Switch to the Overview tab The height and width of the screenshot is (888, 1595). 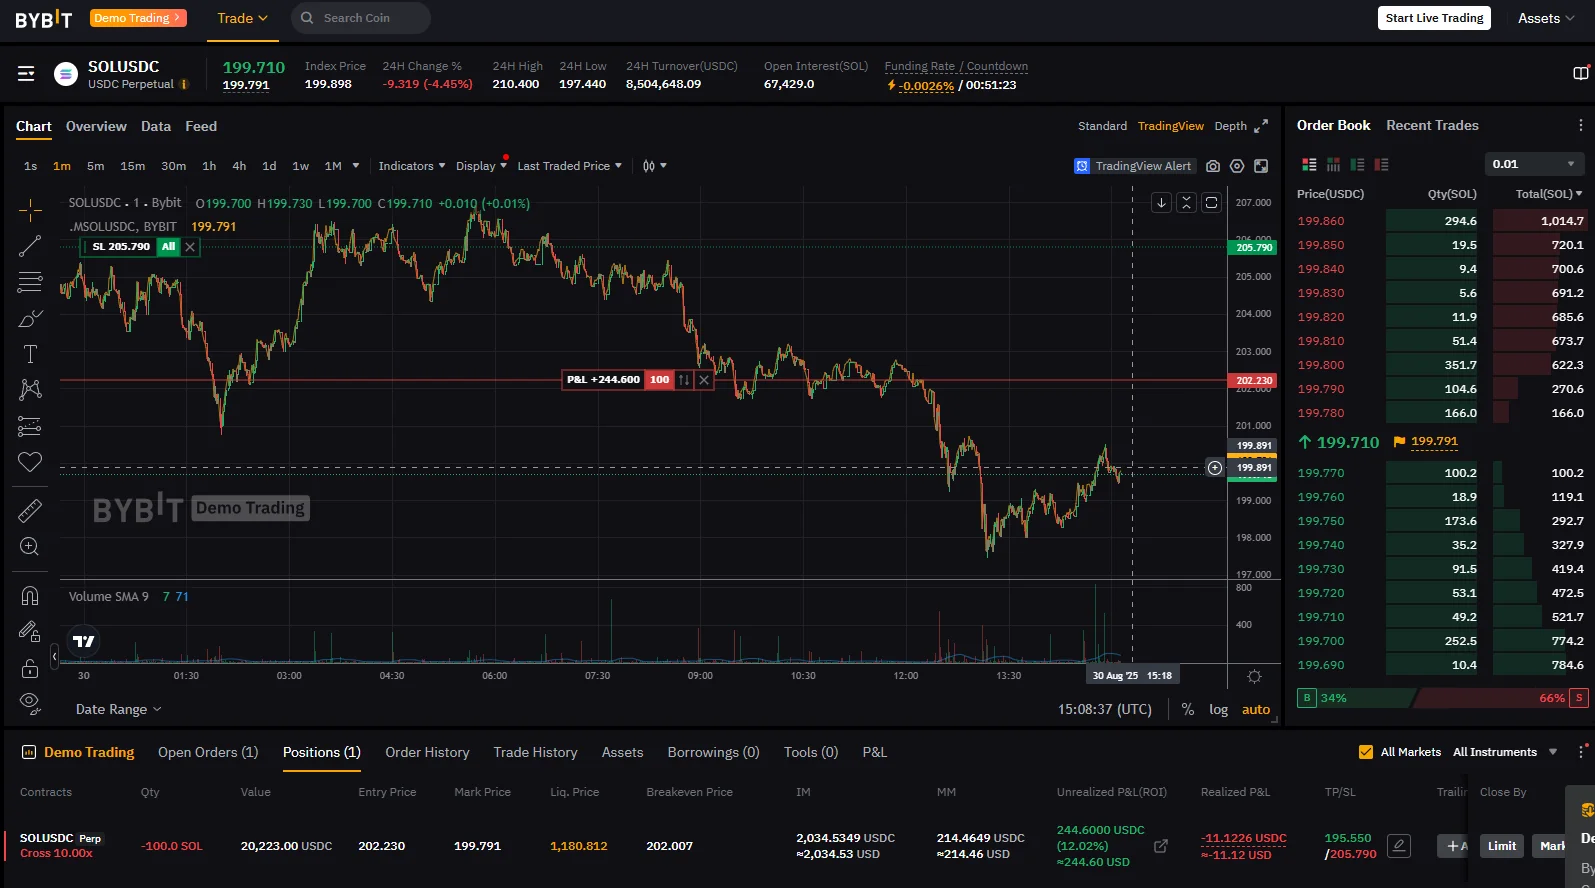pos(96,126)
